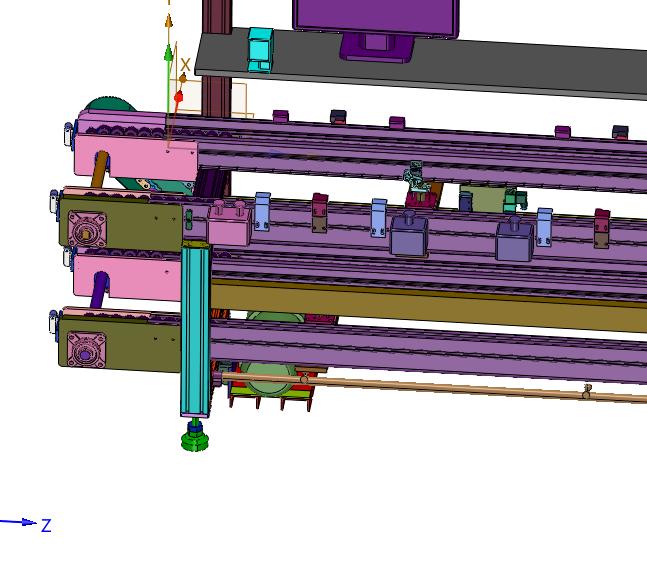Select the right blue-purple stopper box
Viewport: 647px width, 580px height.
(x=515, y=240)
